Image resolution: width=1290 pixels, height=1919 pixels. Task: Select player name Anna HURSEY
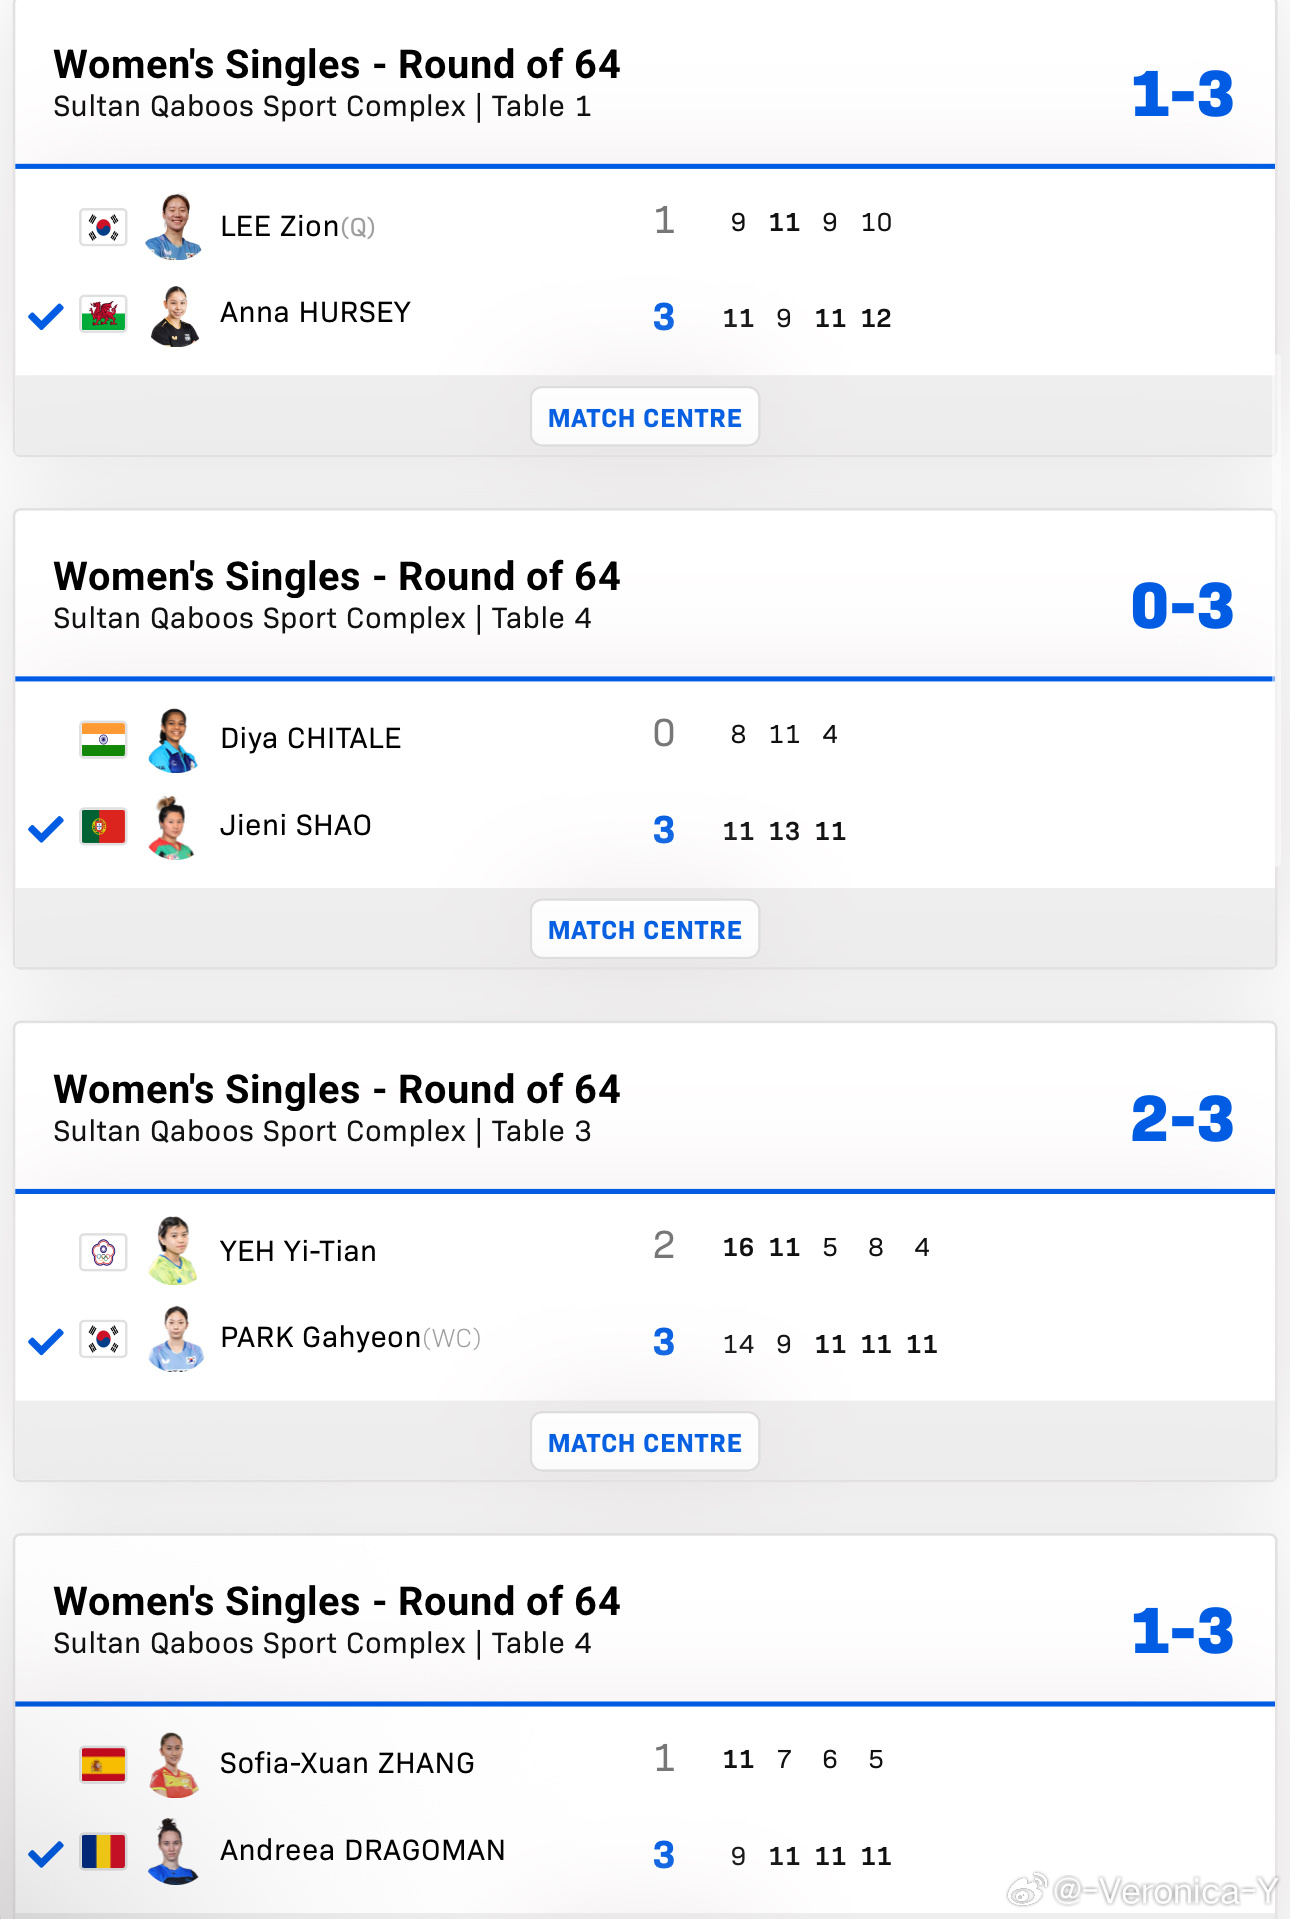tap(315, 313)
